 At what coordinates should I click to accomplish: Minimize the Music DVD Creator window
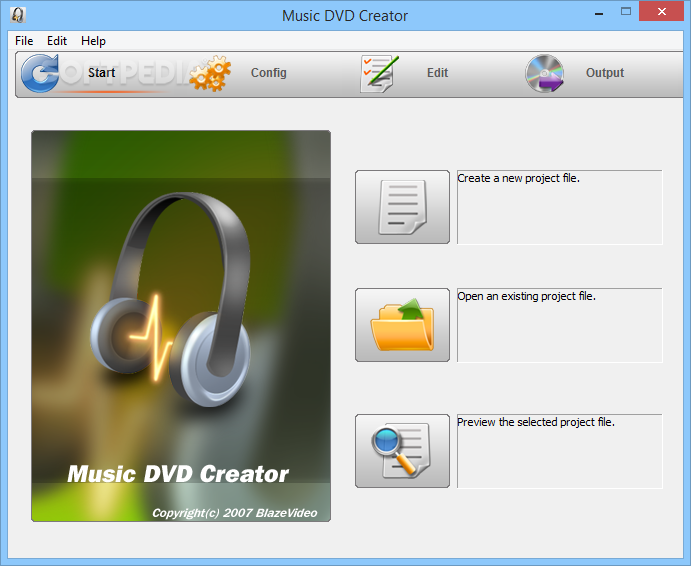point(598,13)
